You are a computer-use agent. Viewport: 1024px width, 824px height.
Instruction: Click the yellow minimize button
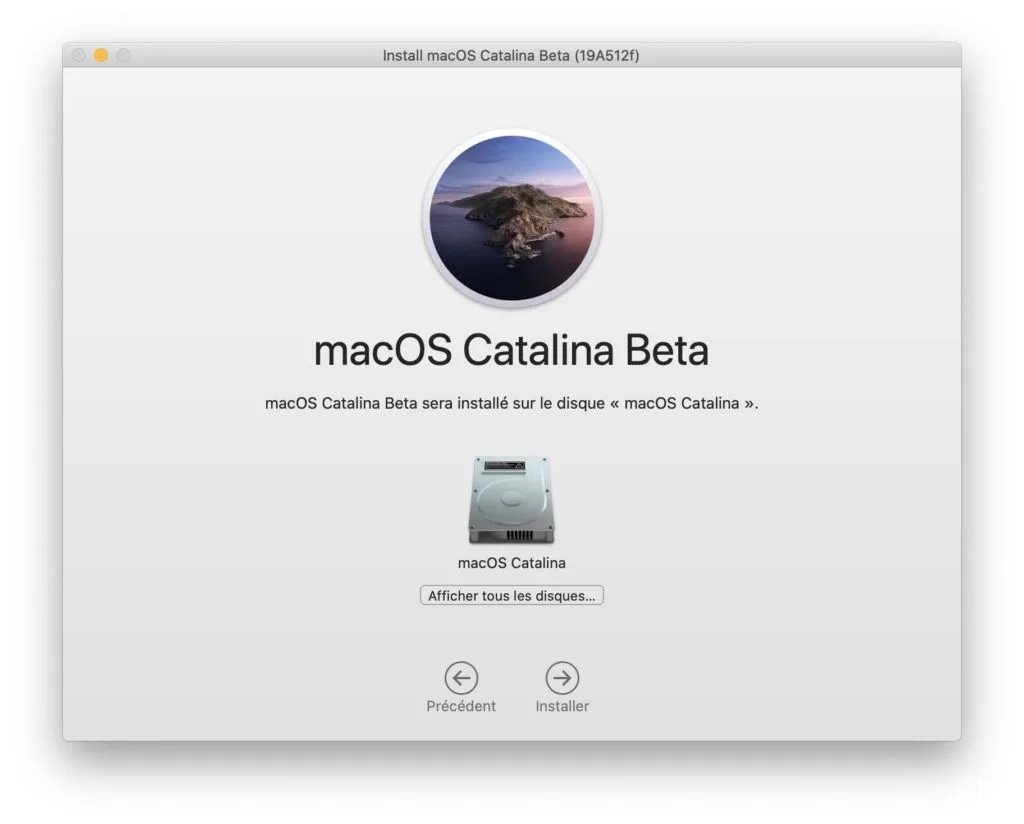point(99,56)
